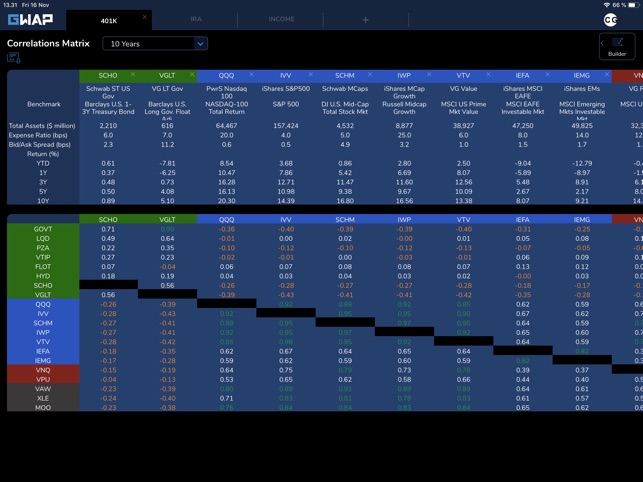Screen dimensions: 643x482
Task: Remove the IVV column with its X
Action: point(310,74)
